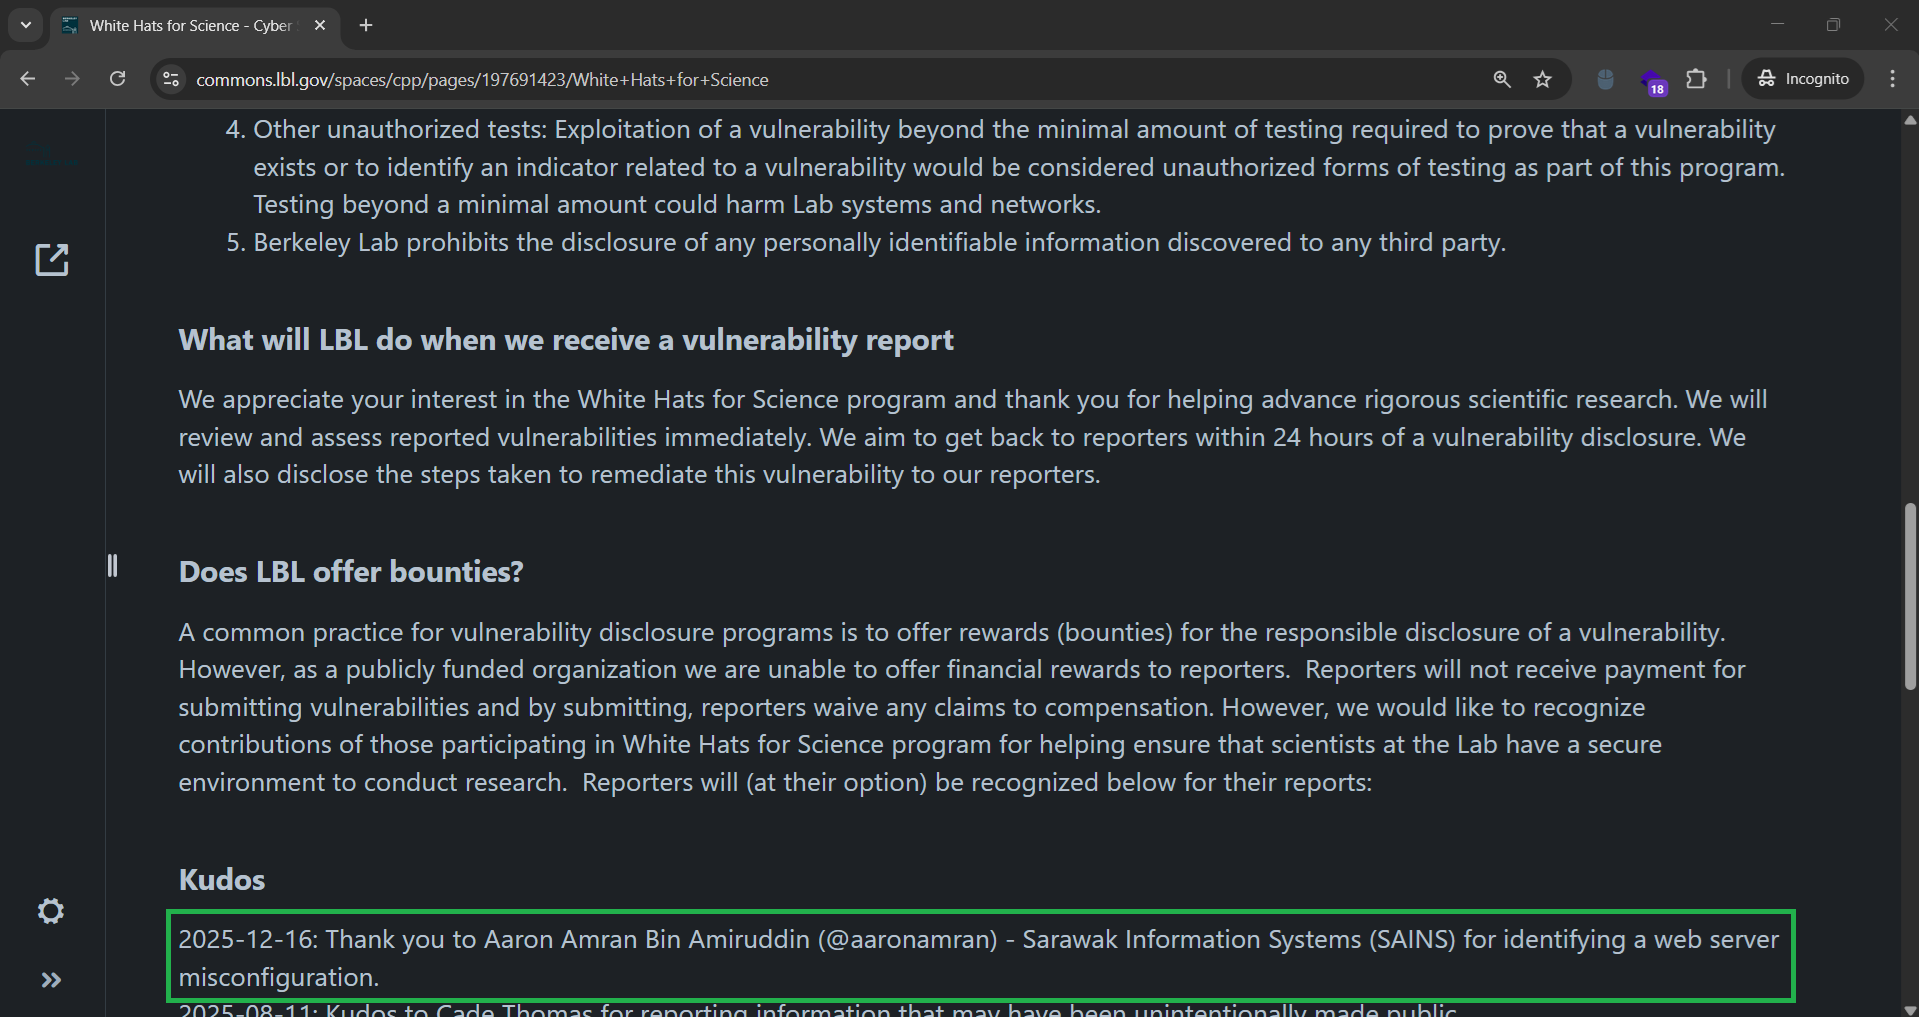Click the grey mouse-shaped extension icon
Image resolution: width=1919 pixels, height=1017 pixels.
point(1605,79)
